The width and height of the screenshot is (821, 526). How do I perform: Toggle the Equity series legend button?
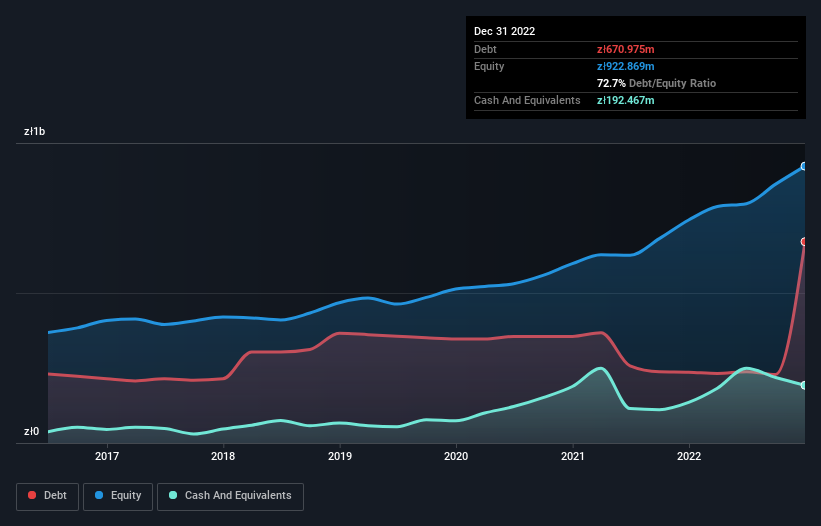coord(118,496)
